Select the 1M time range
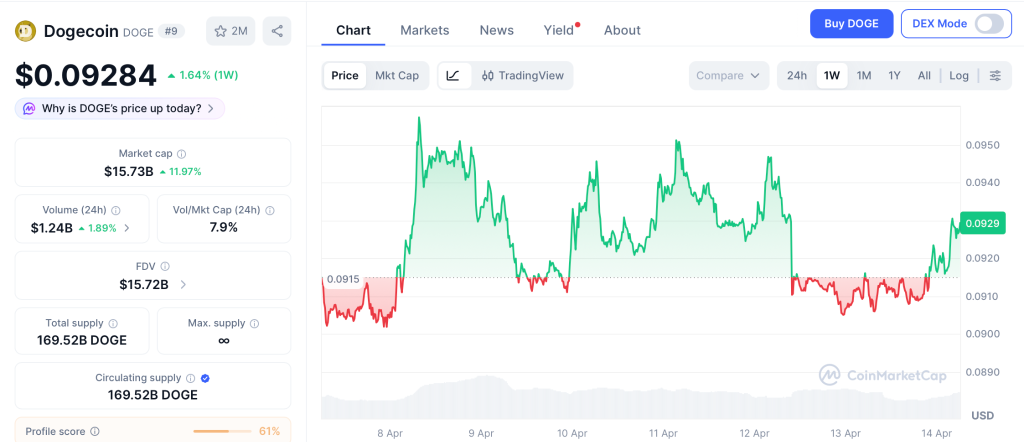 click(864, 75)
